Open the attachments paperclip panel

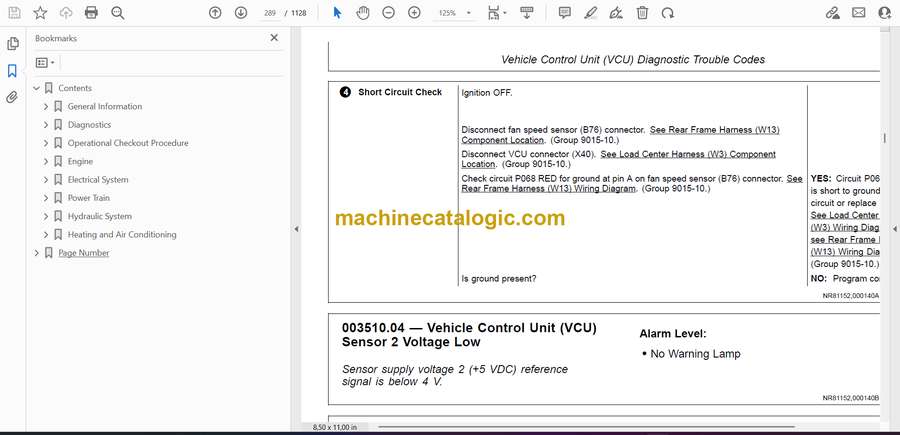coord(12,97)
